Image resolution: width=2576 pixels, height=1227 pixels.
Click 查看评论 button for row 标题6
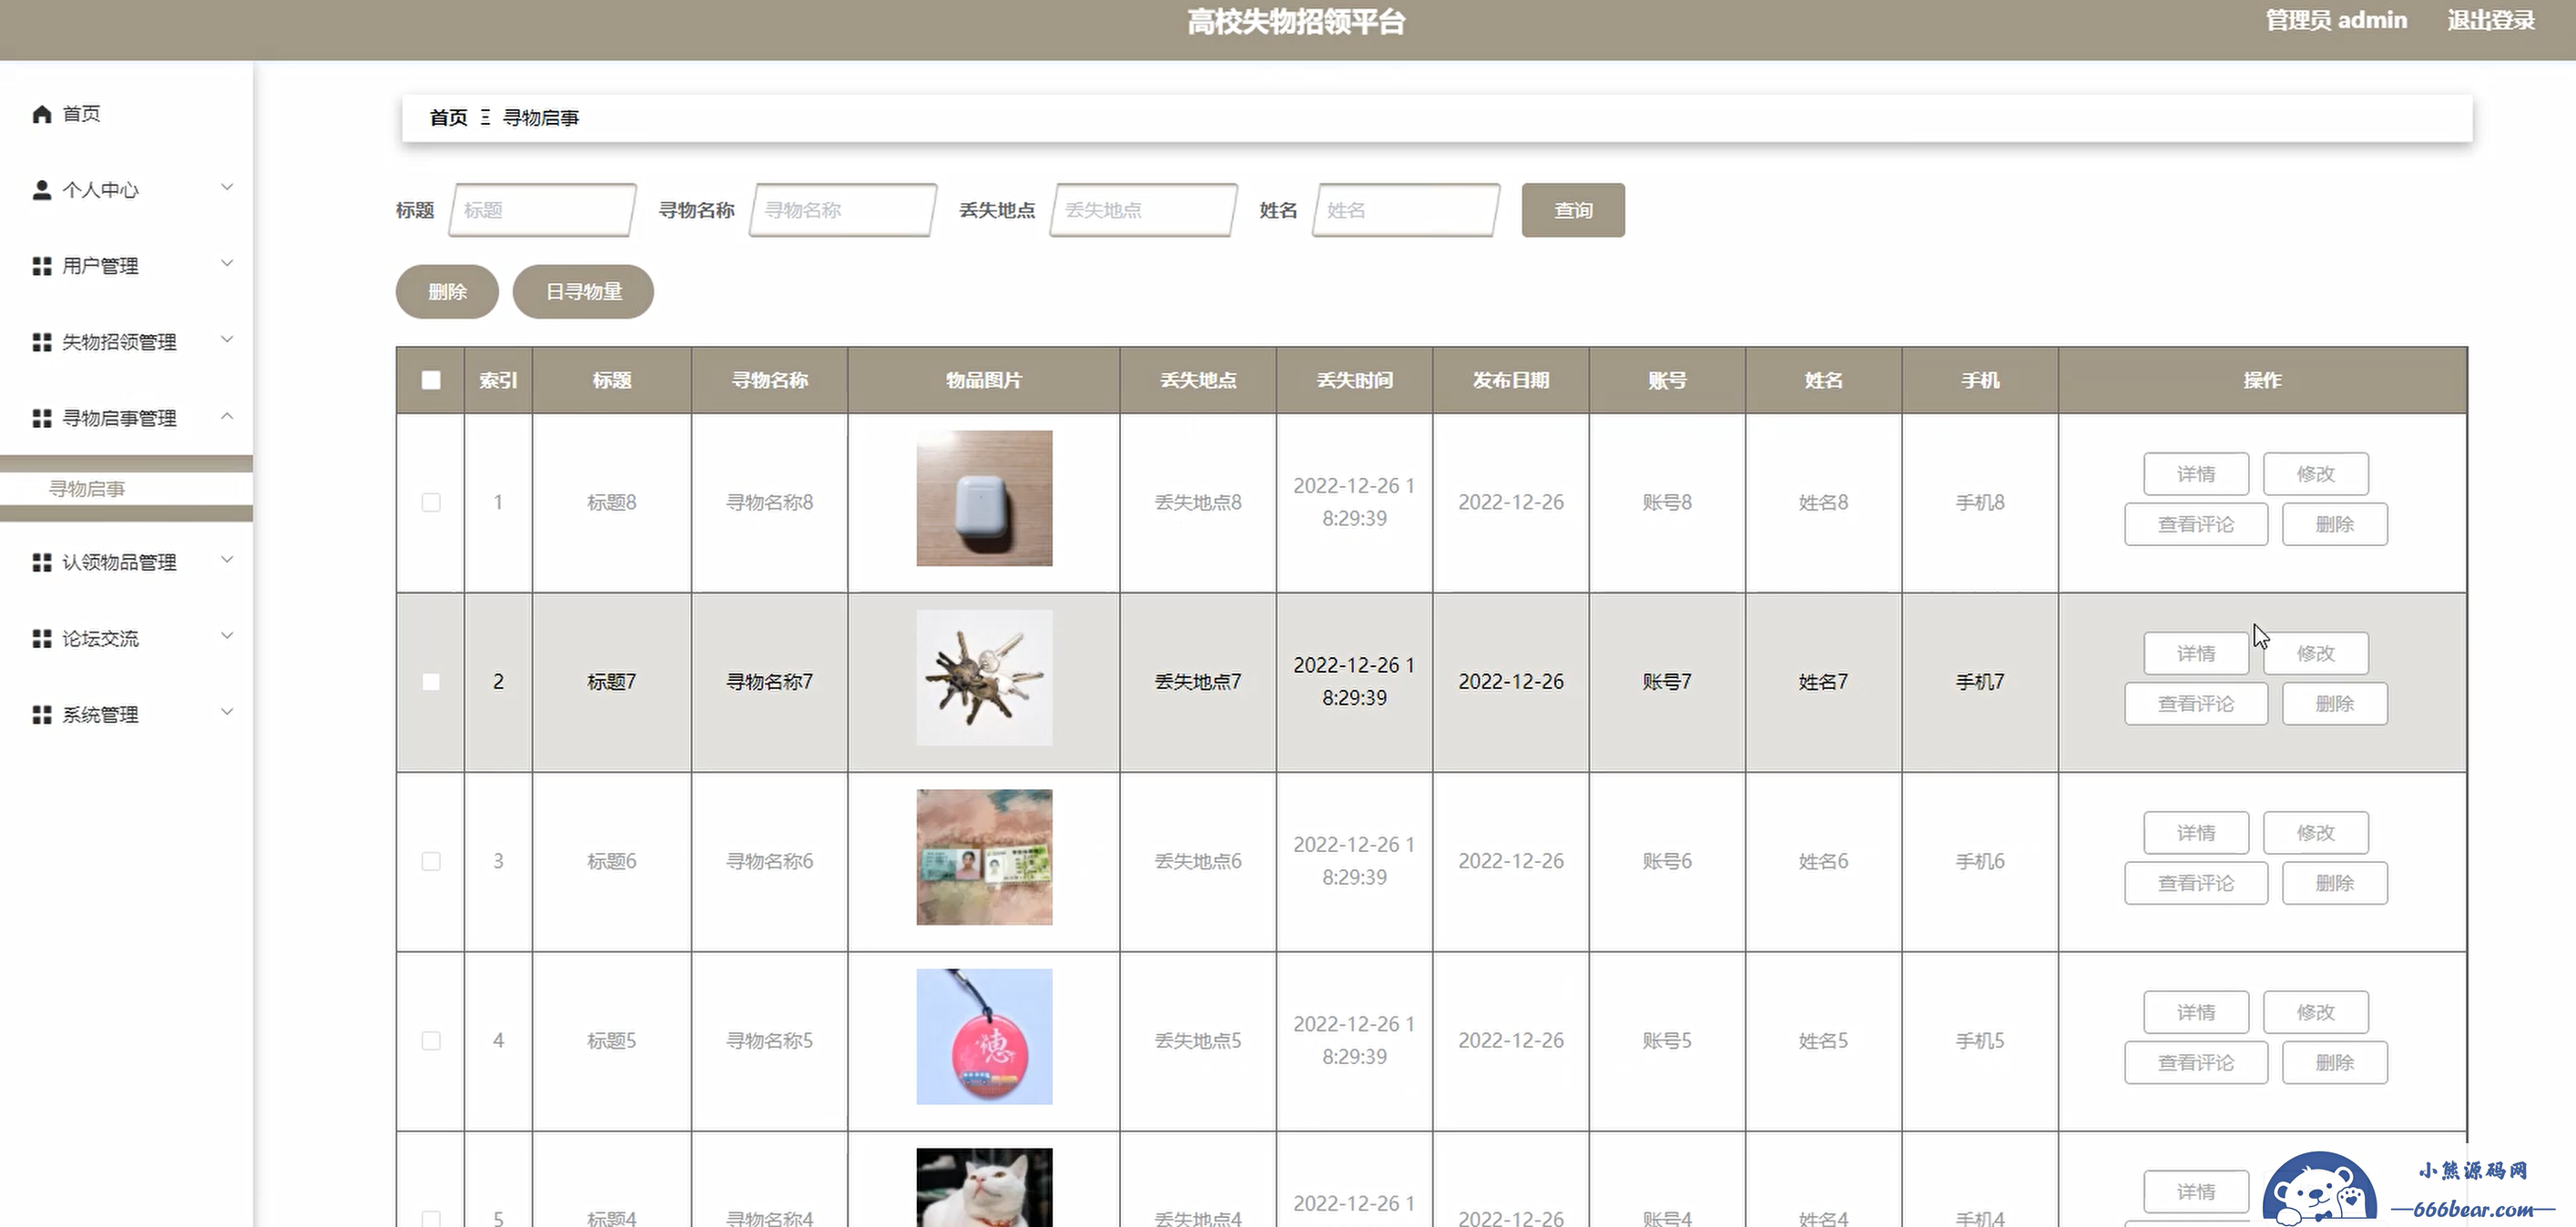click(x=2196, y=883)
